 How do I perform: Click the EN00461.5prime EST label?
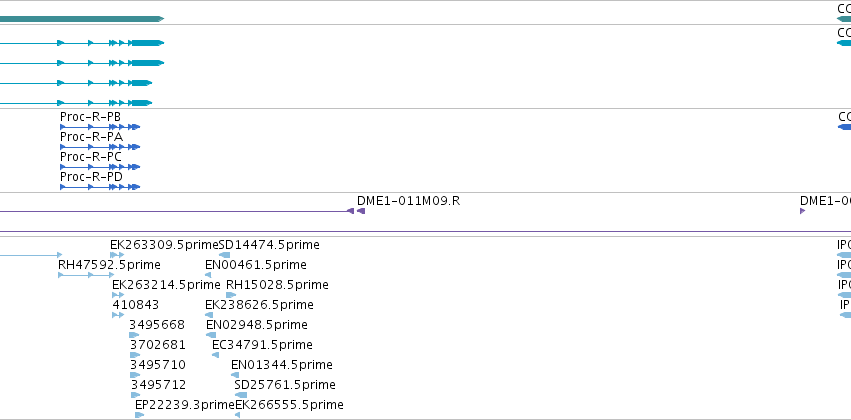256,265
